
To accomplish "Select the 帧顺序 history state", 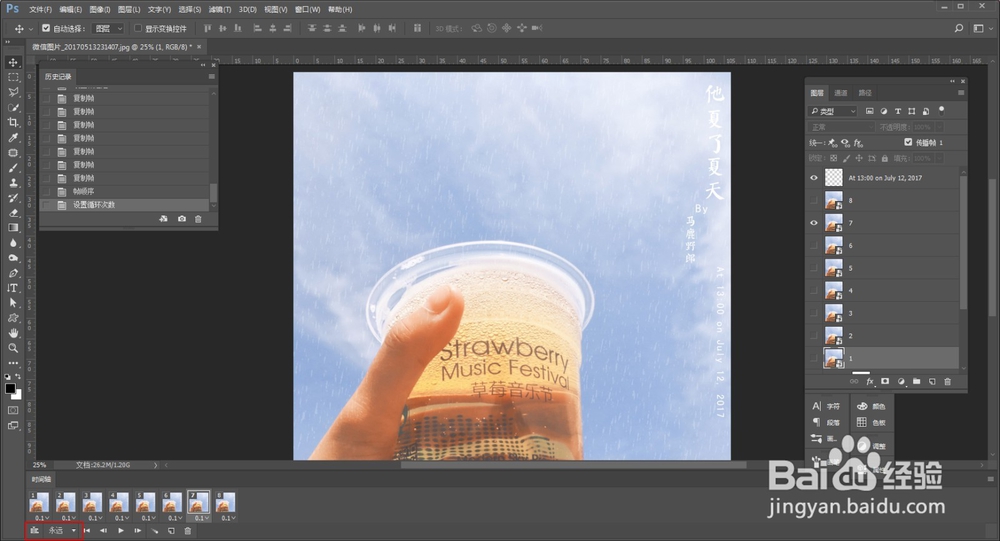I will point(125,191).
